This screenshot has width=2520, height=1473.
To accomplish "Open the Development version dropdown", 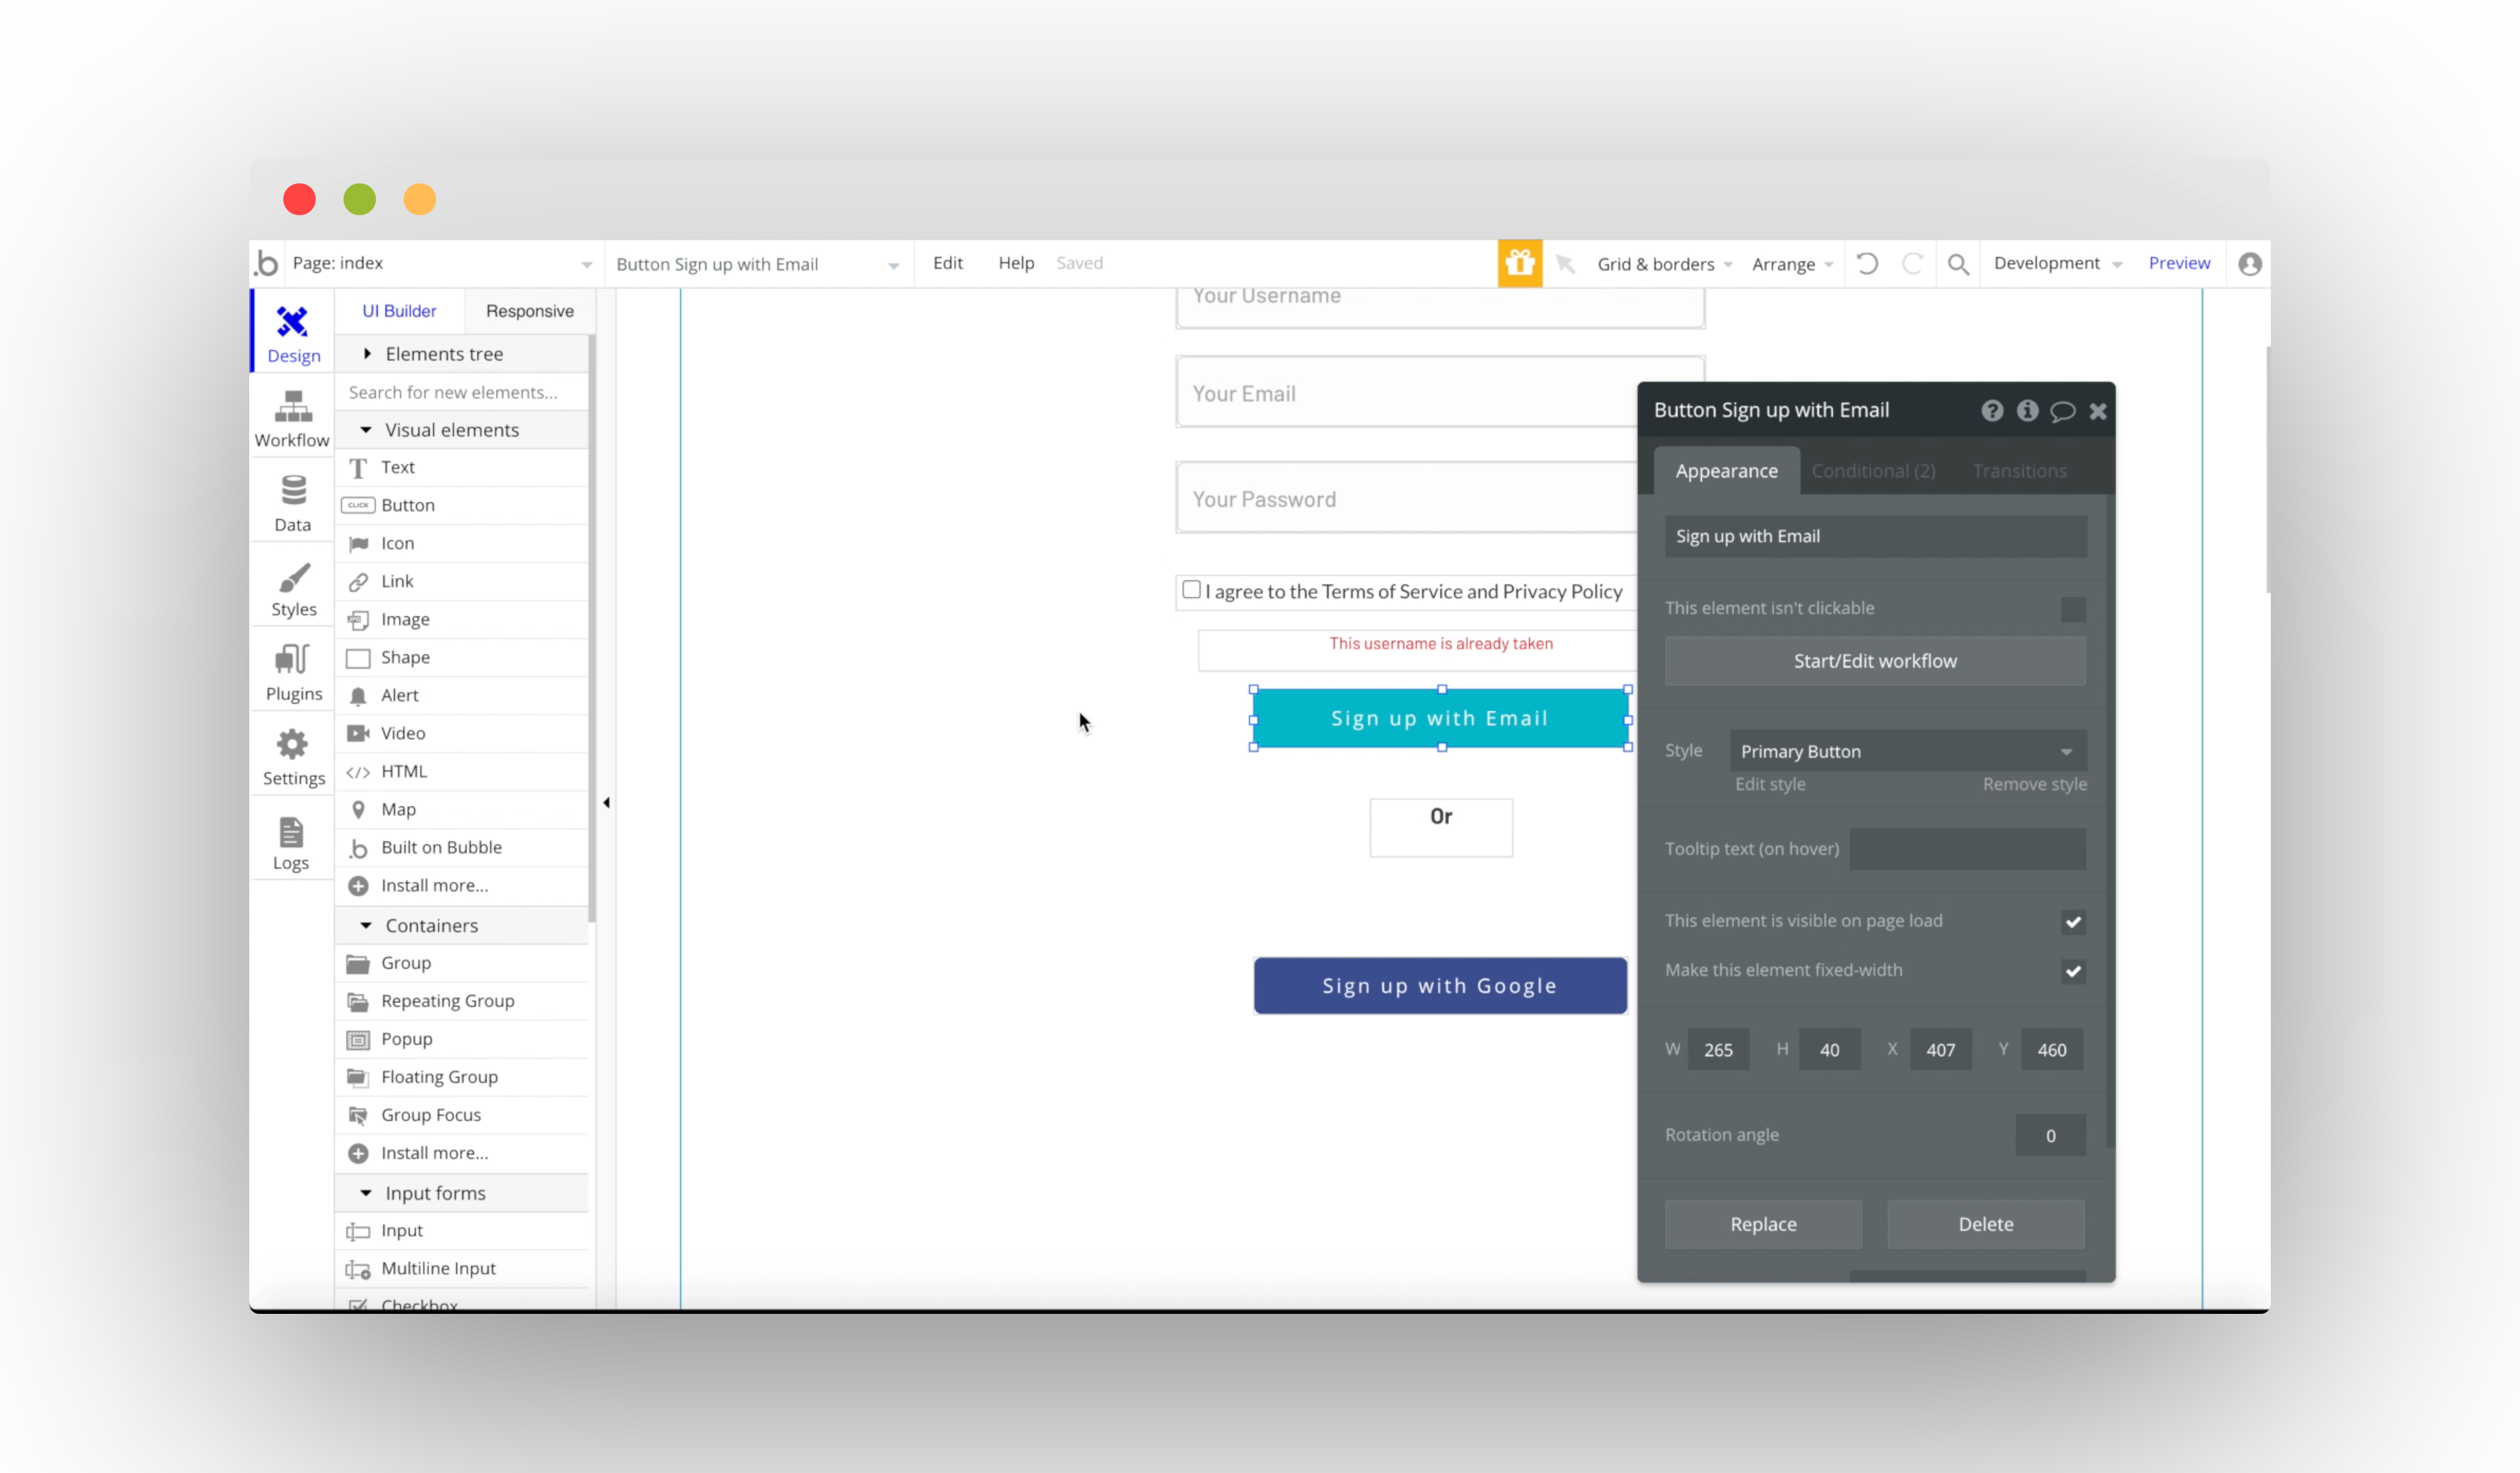I will click(2057, 263).
